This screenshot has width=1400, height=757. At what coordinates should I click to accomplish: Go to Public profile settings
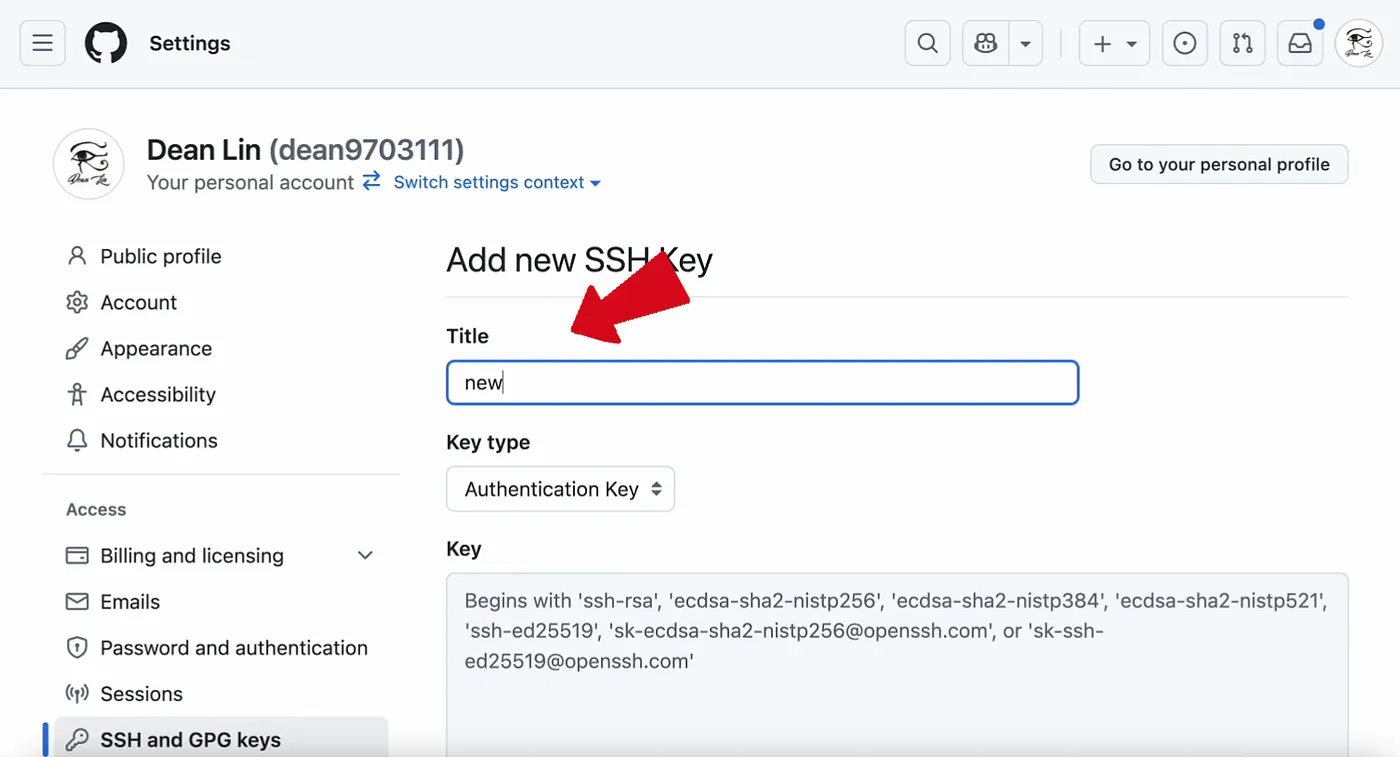tap(160, 256)
